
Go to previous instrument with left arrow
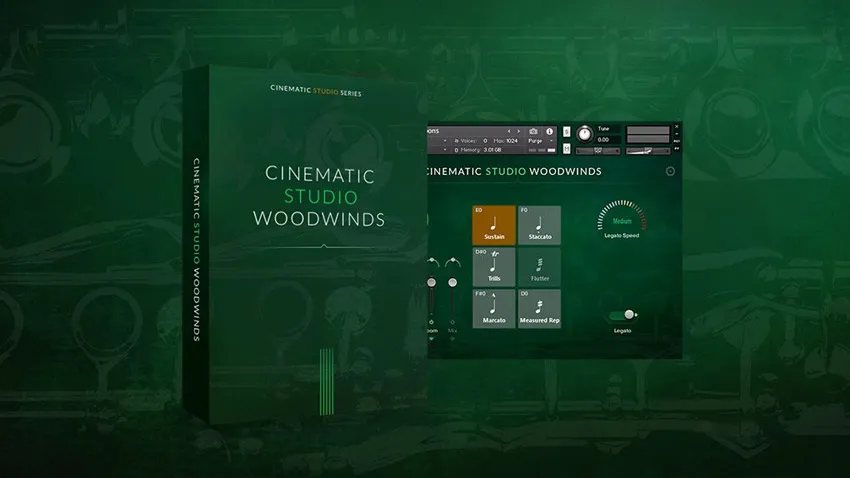[509, 131]
